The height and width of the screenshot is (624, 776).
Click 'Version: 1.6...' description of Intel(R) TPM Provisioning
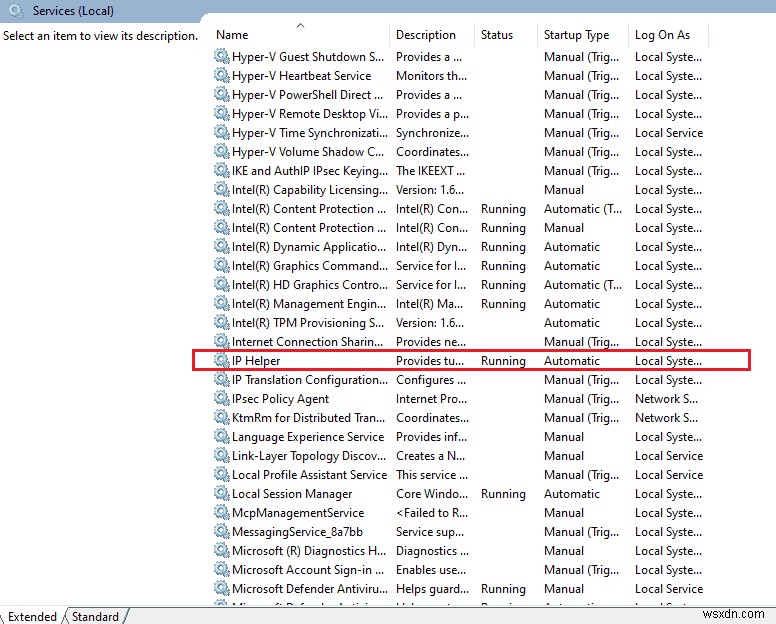pos(430,323)
